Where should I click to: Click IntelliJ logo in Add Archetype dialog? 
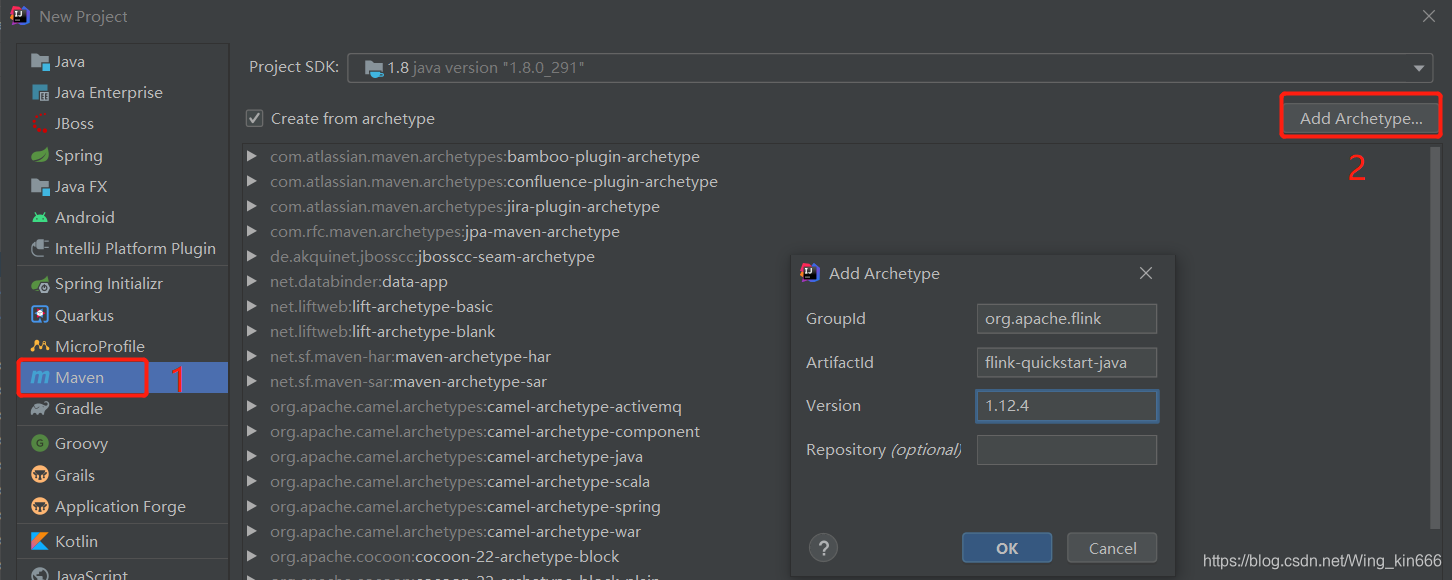810,273
